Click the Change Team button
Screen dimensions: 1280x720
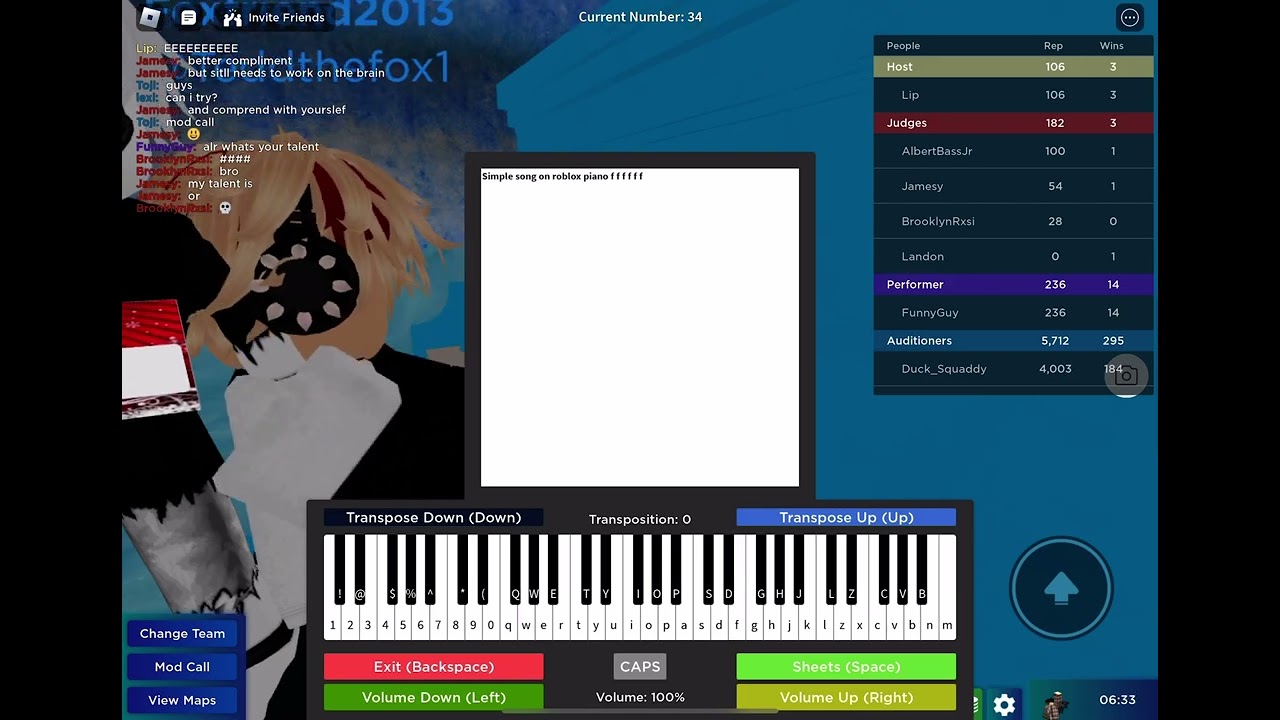(x=182, y=633)
